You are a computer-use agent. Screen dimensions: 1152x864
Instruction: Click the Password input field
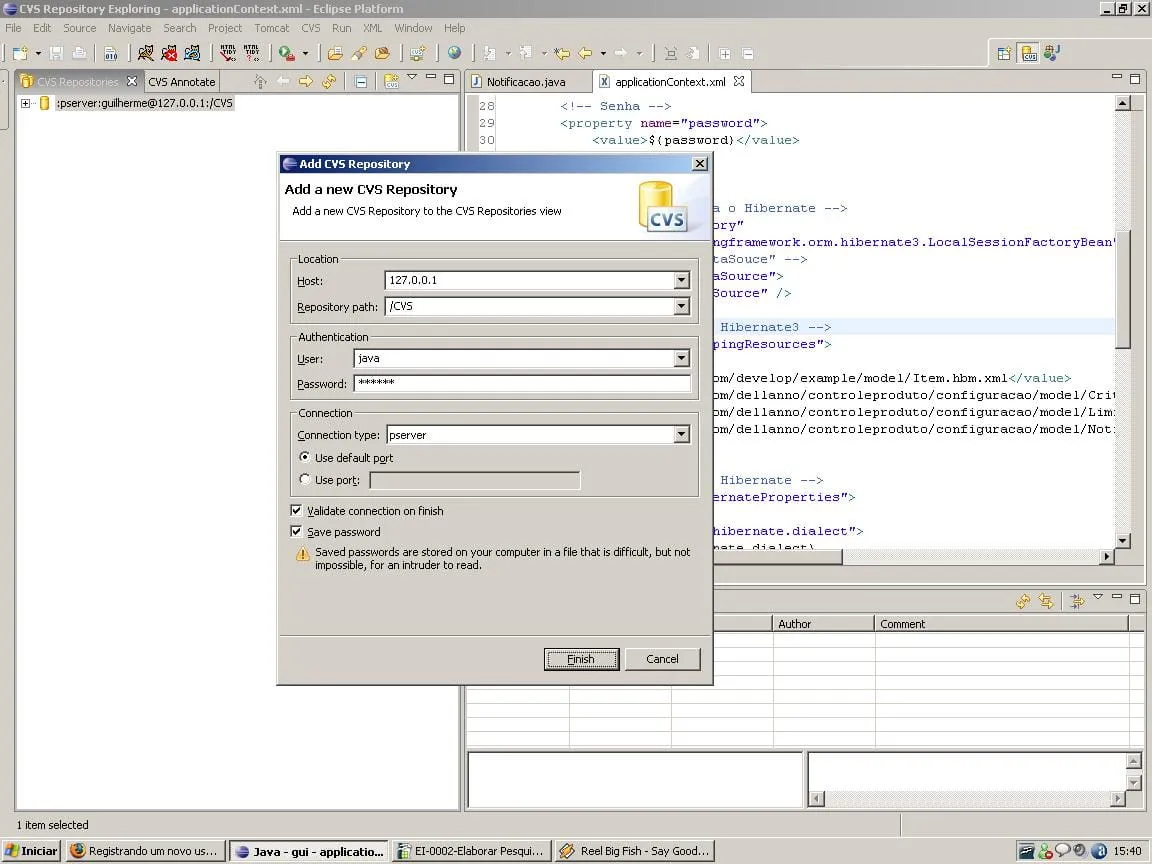coord(521,384)
